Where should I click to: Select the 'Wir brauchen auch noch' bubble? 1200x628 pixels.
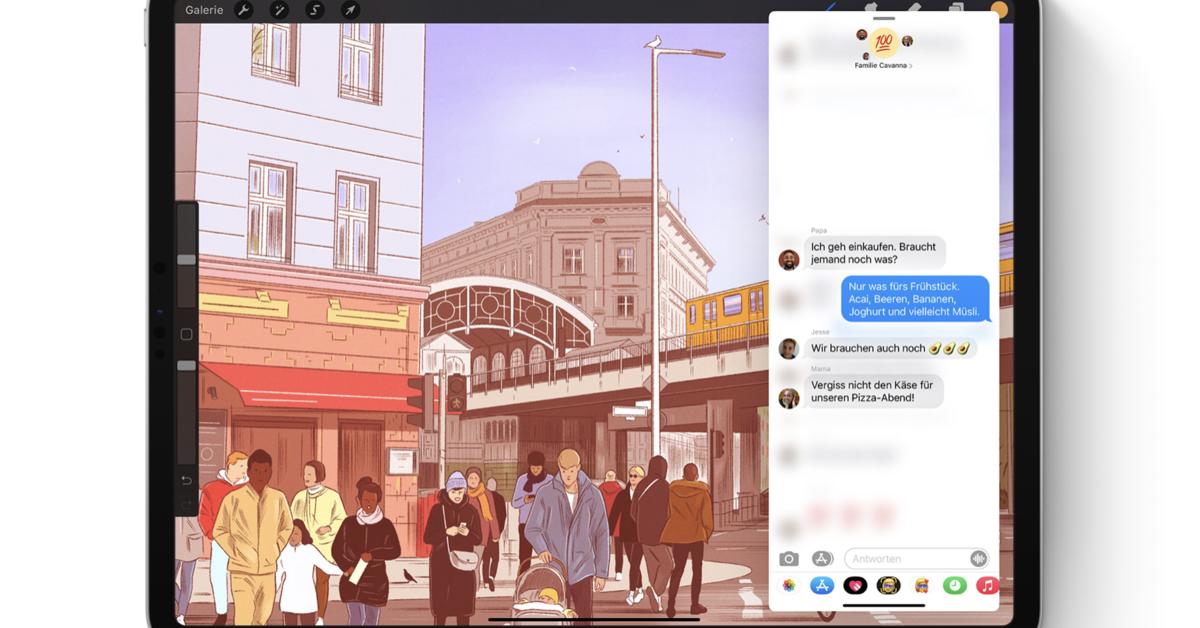tap(890, 348)
